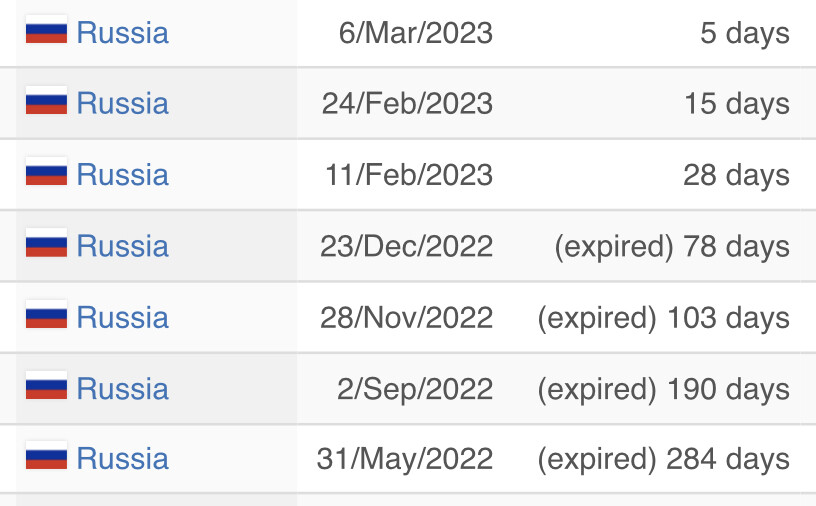Click the Russia link for the 31/May/2022 entry

click(122, 460)
